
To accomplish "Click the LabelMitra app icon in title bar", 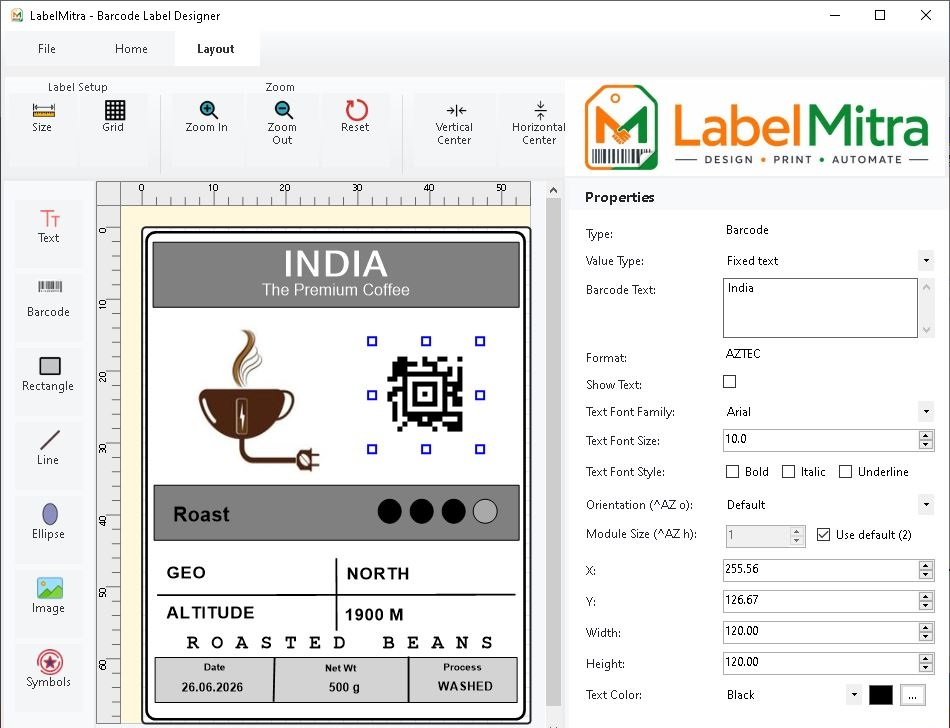I will click(16, 15).
